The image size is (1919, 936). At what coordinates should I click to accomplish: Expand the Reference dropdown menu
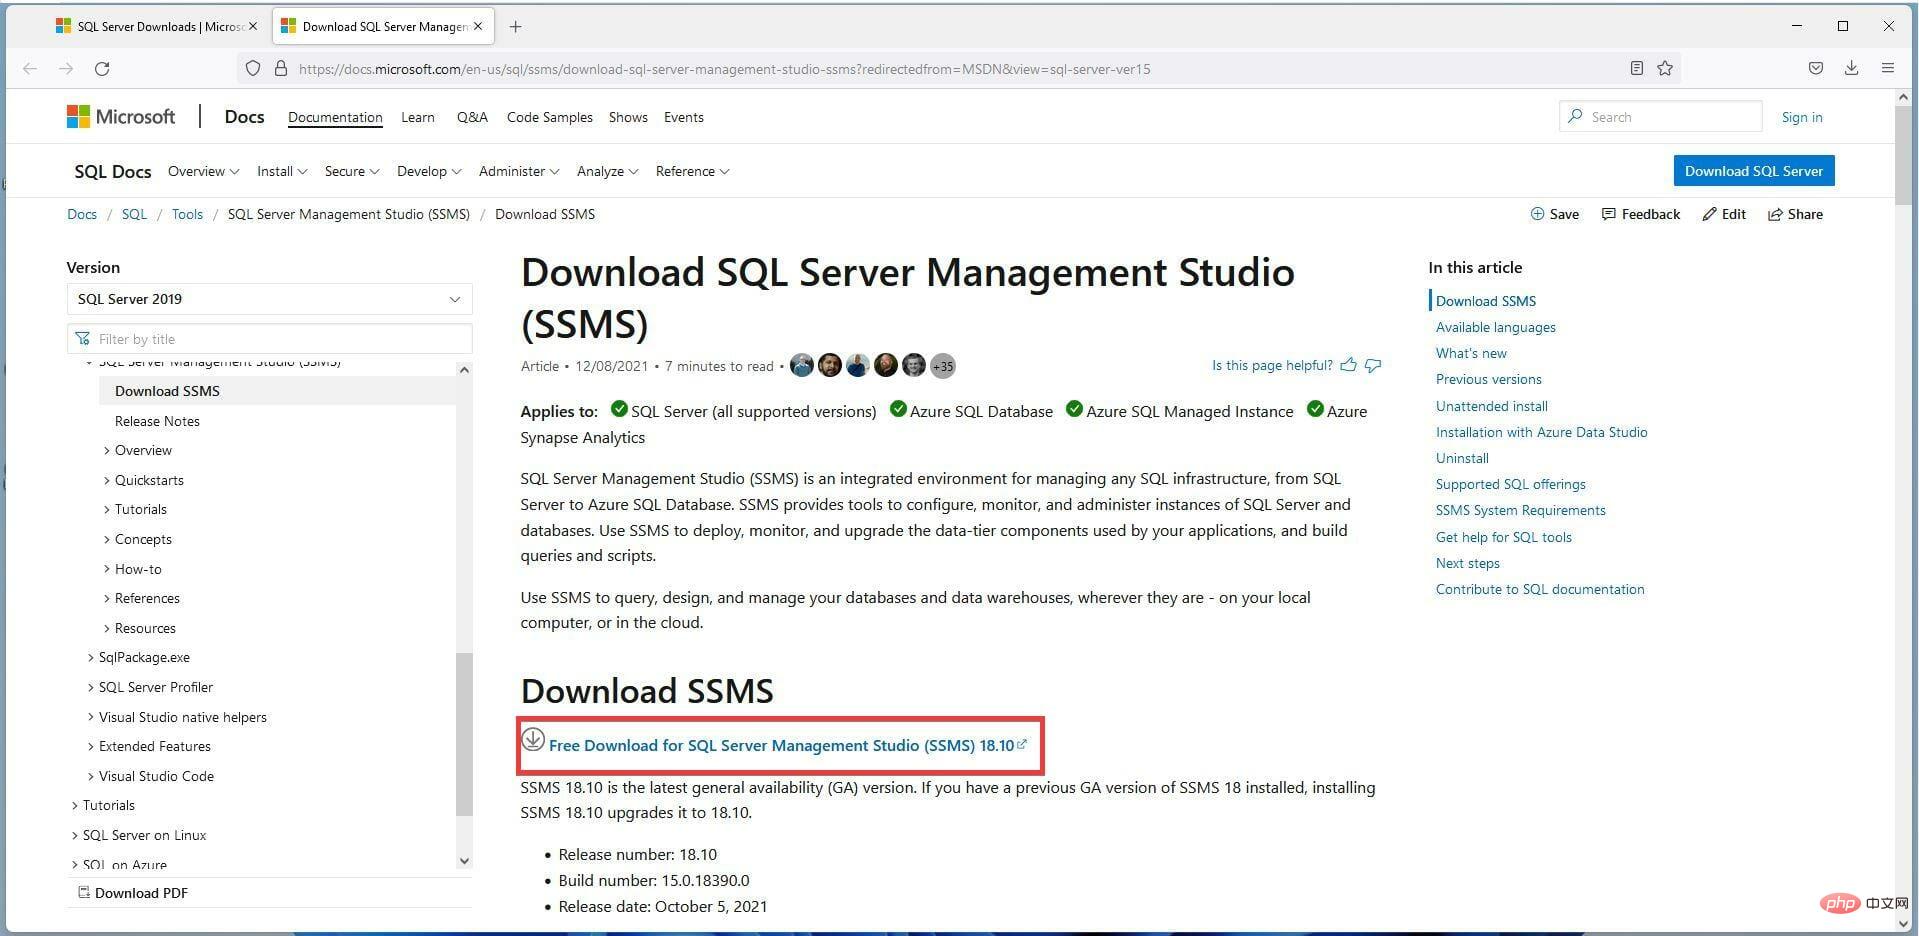(x=692, y=171)
